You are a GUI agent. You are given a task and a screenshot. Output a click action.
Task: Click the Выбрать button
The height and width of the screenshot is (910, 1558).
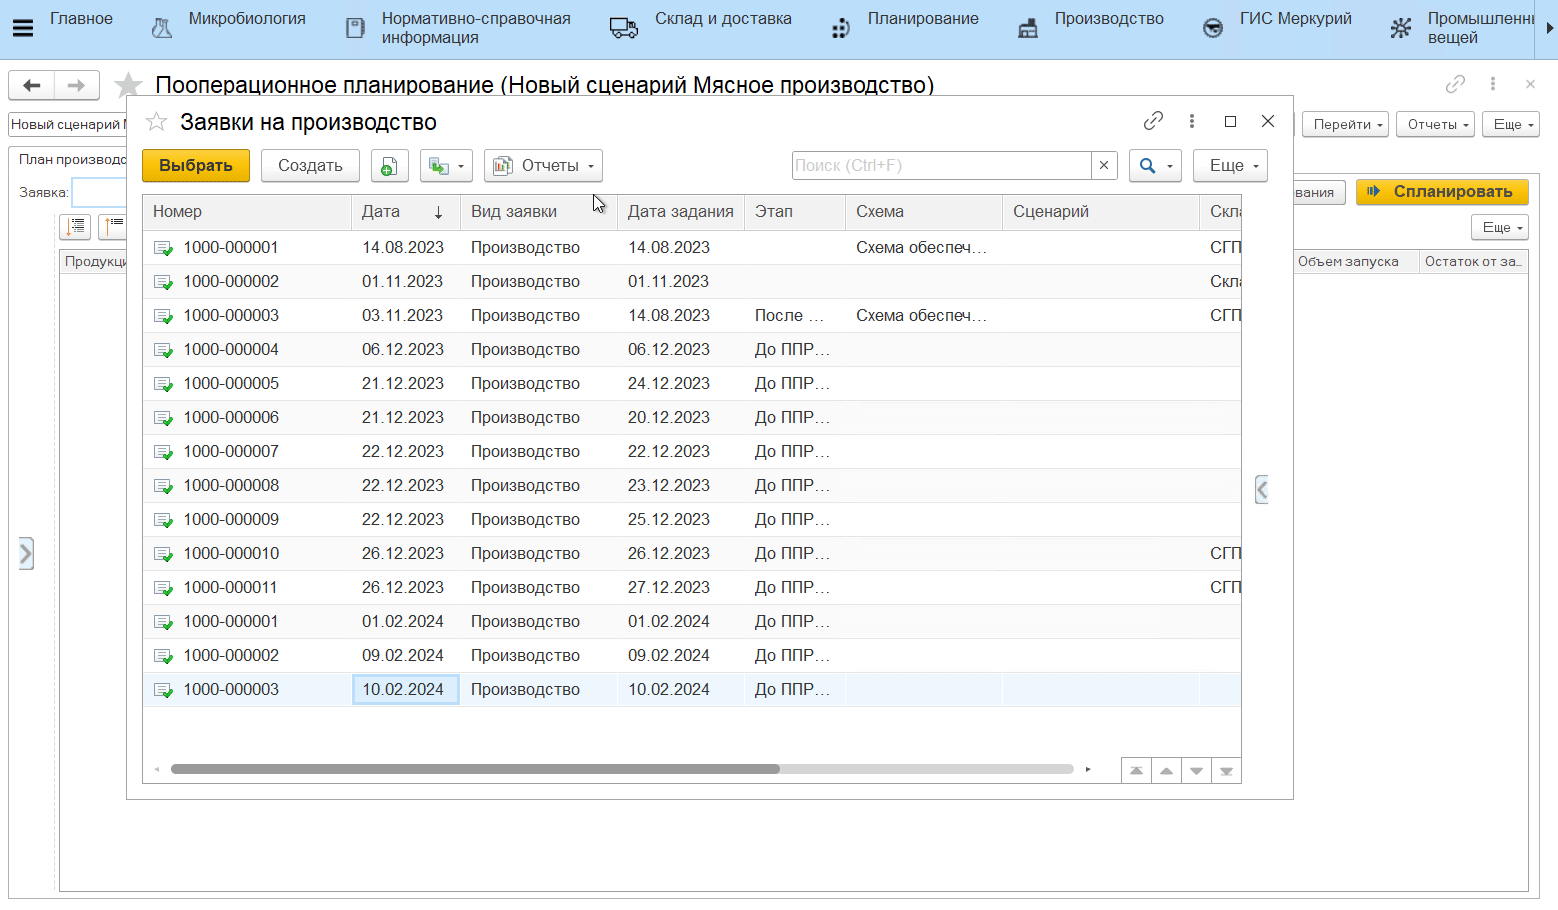[x=196, y=166]
